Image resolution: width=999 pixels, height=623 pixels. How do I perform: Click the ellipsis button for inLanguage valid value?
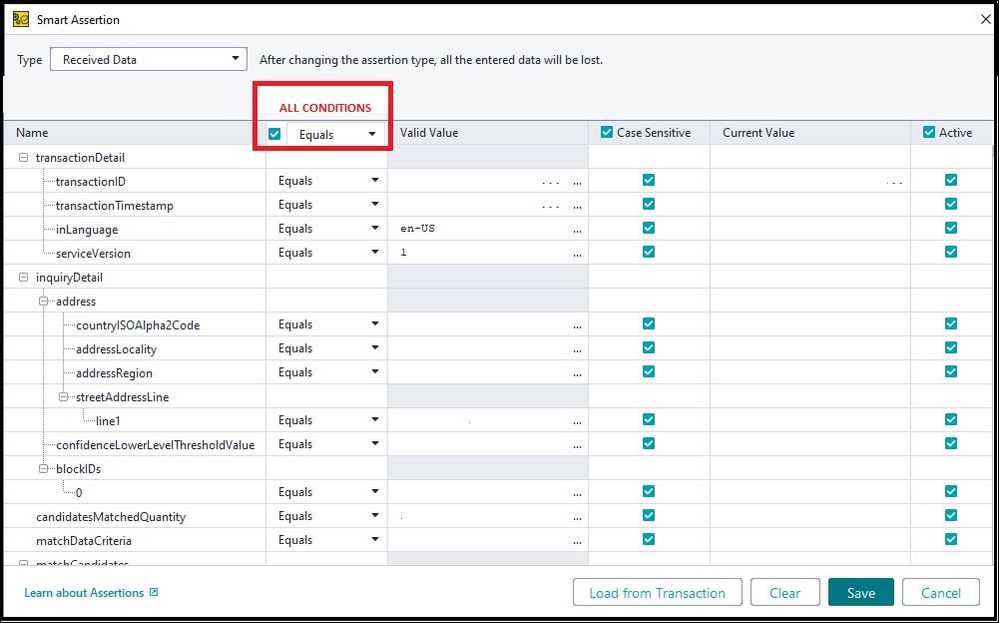577,229
